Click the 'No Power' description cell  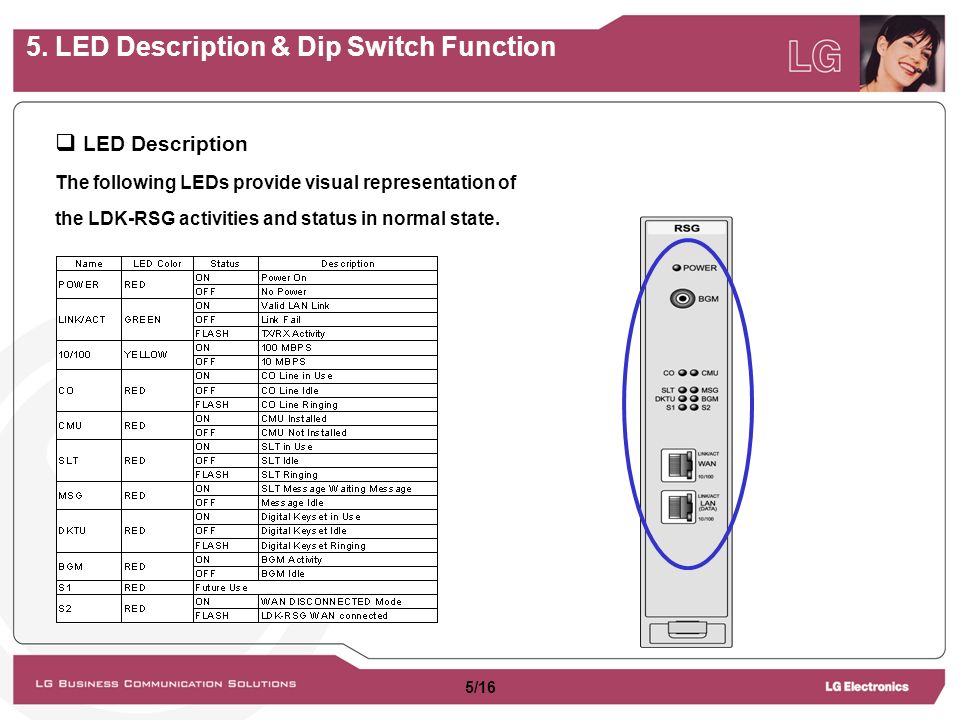(348, 291)
